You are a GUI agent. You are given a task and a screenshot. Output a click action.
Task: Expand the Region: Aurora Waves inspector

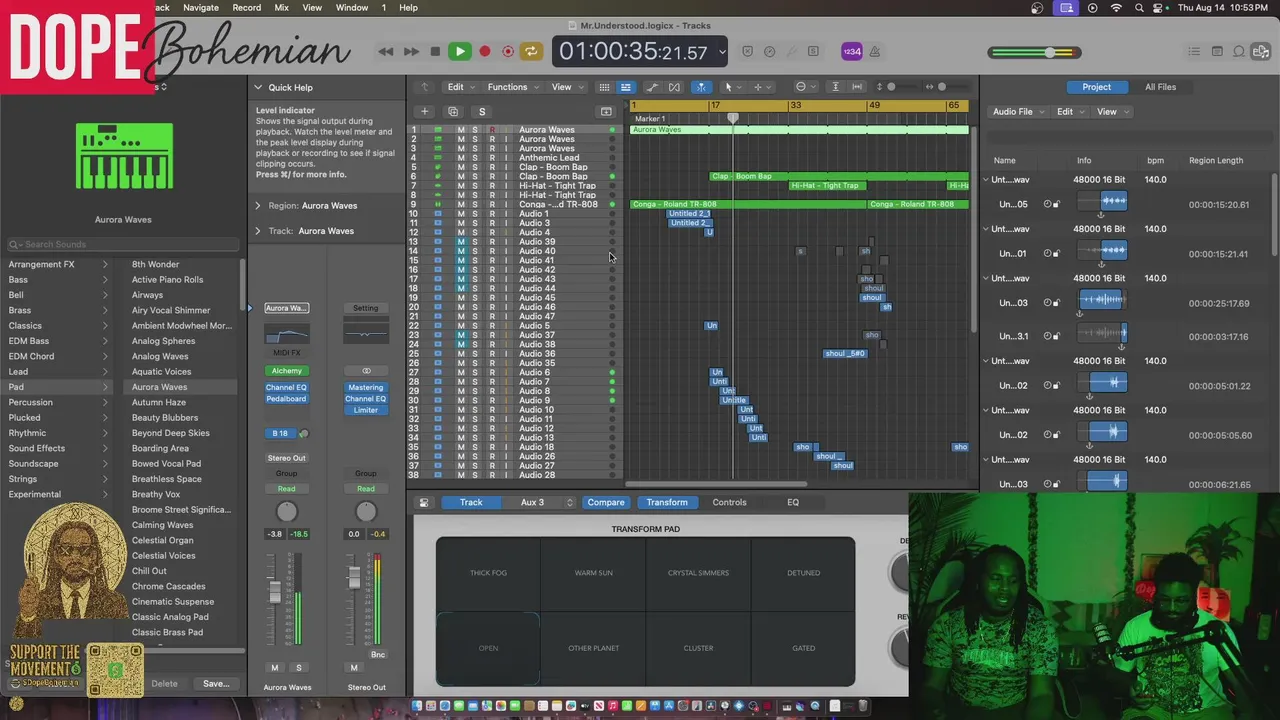[x=258, y=206]
